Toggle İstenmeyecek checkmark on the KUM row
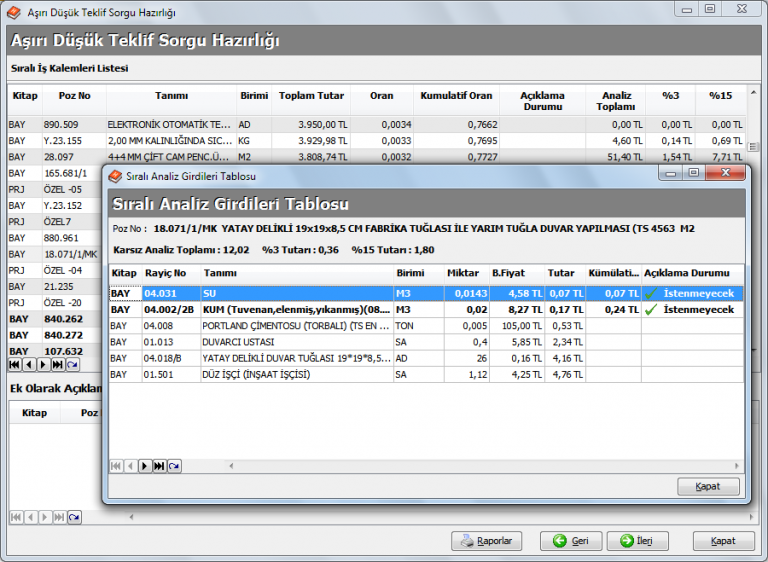 click(x=650, y=310)
